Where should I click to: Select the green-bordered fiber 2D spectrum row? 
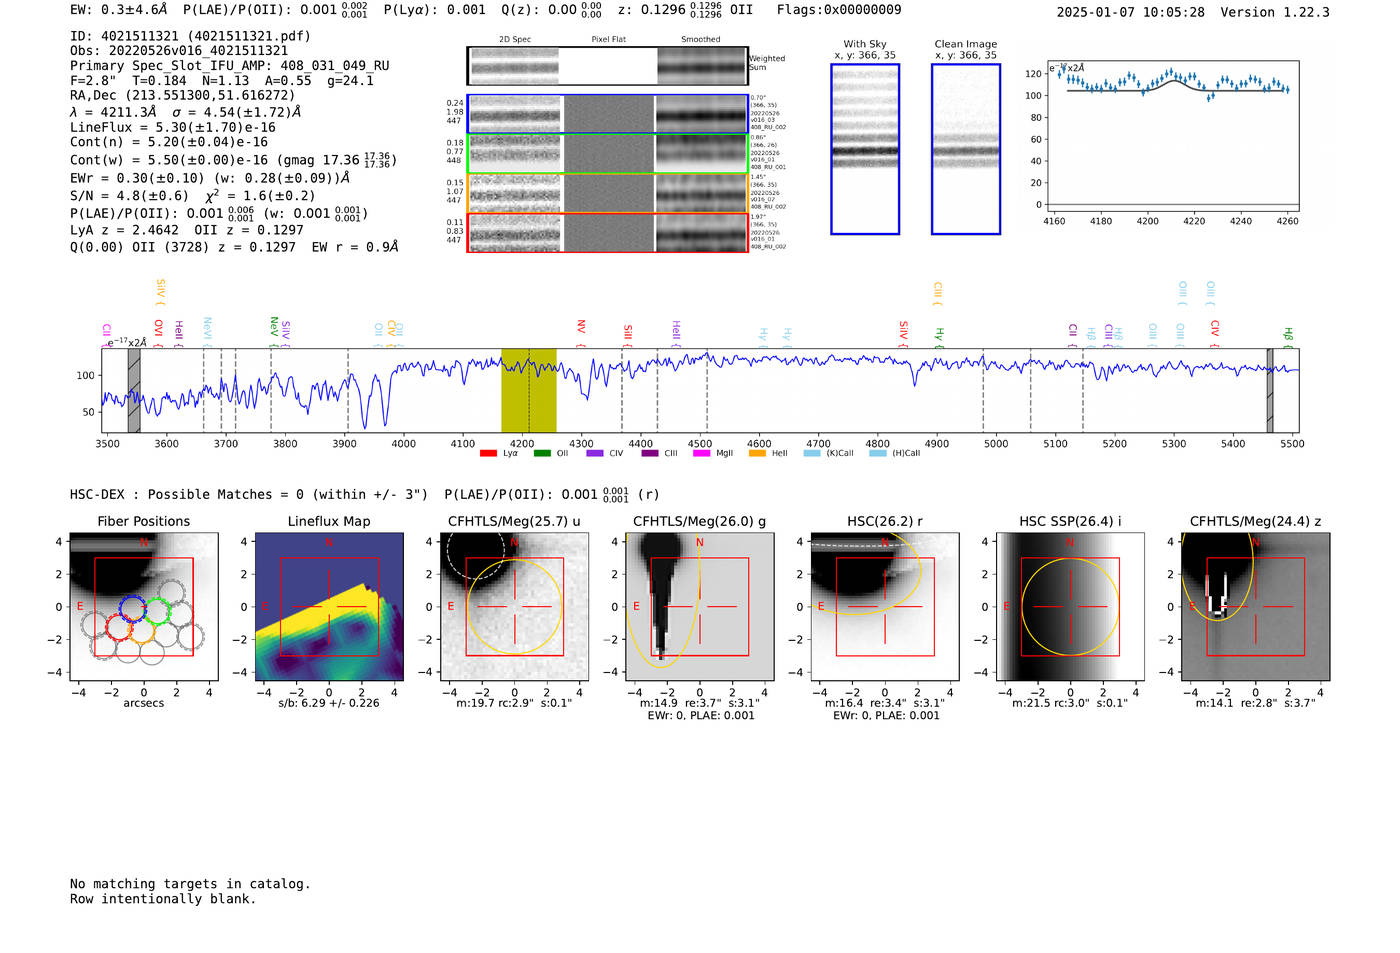pos(608,154)
